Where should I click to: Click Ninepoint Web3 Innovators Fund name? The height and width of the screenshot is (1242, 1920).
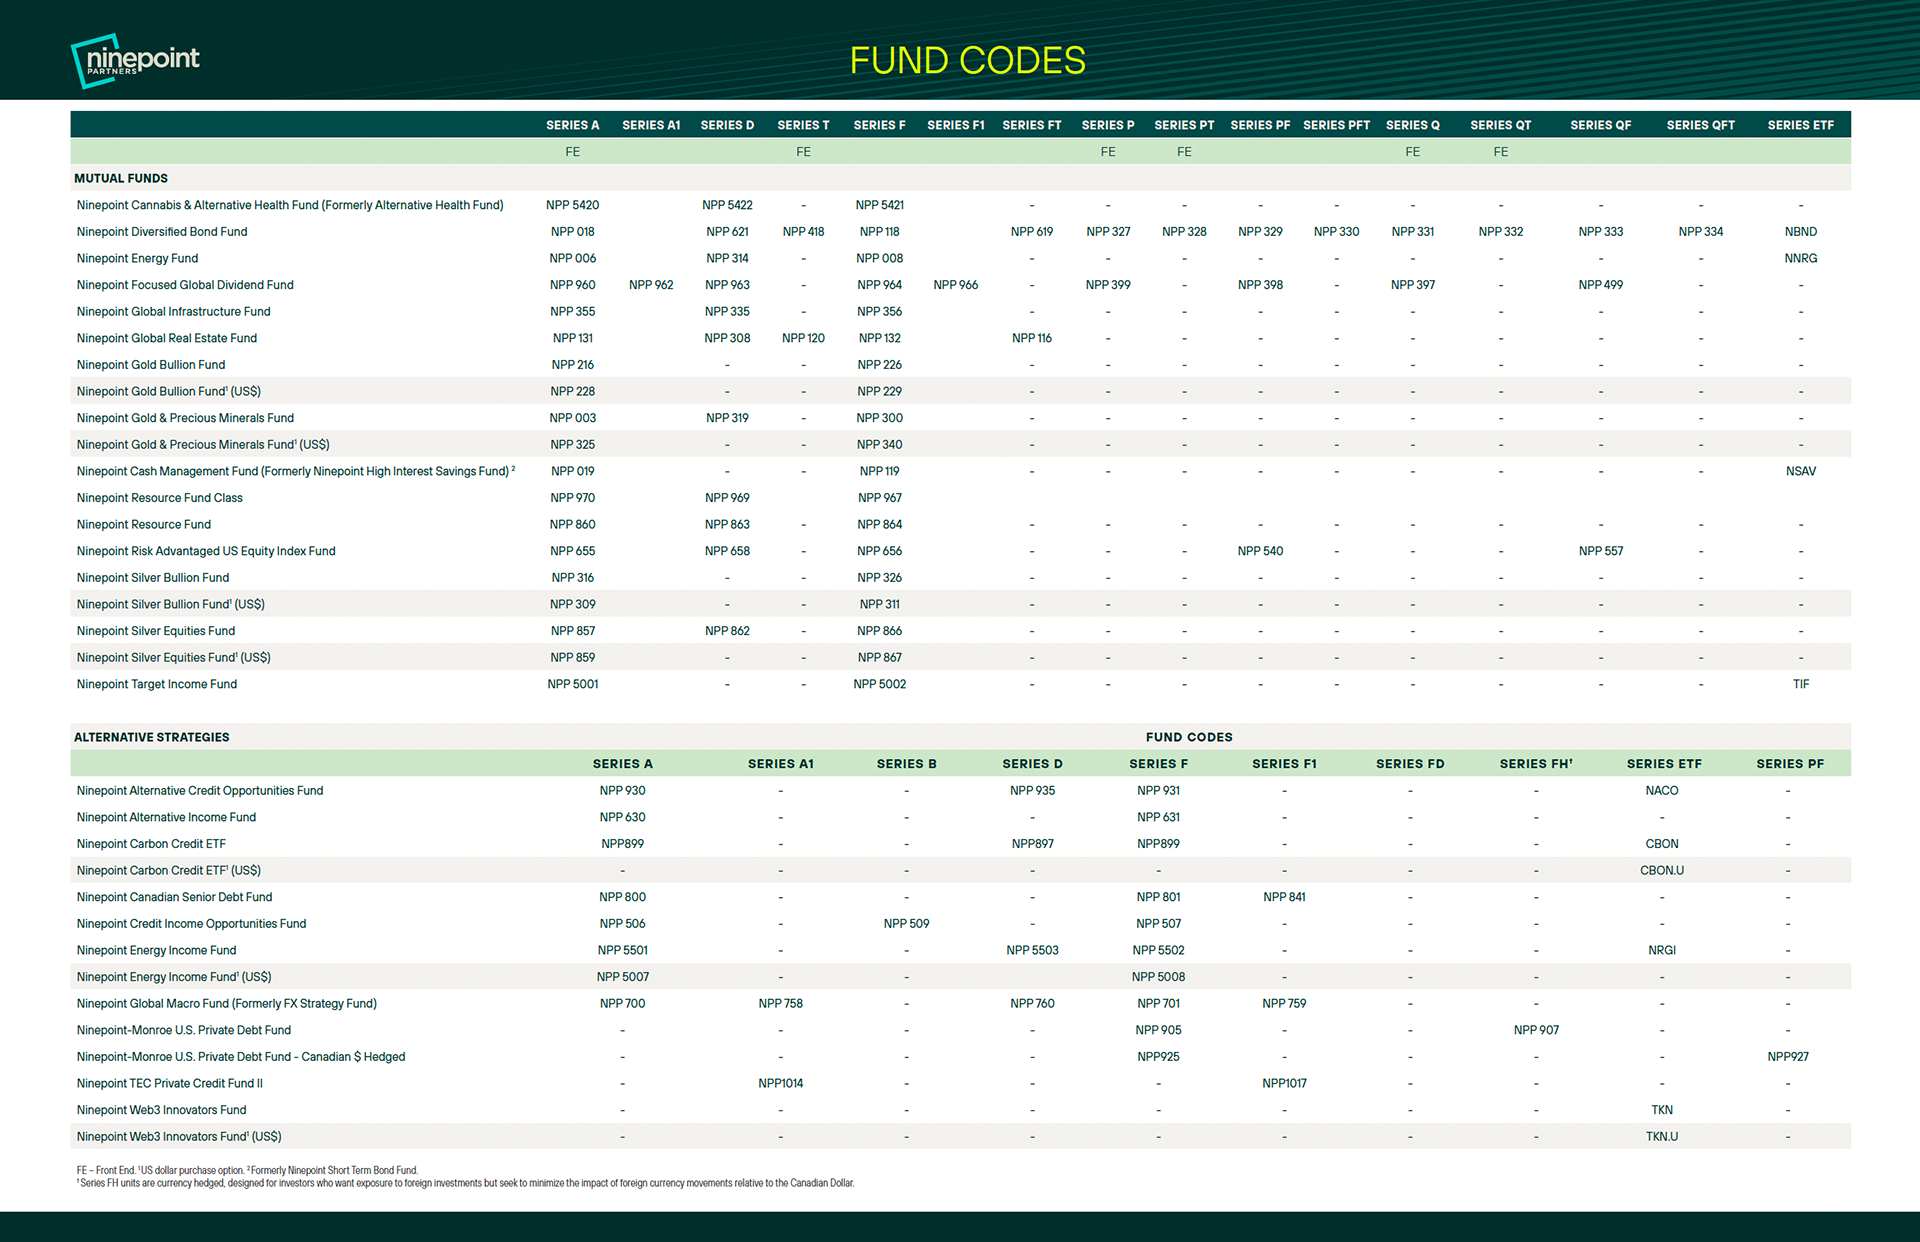(x=161, y=1110)
